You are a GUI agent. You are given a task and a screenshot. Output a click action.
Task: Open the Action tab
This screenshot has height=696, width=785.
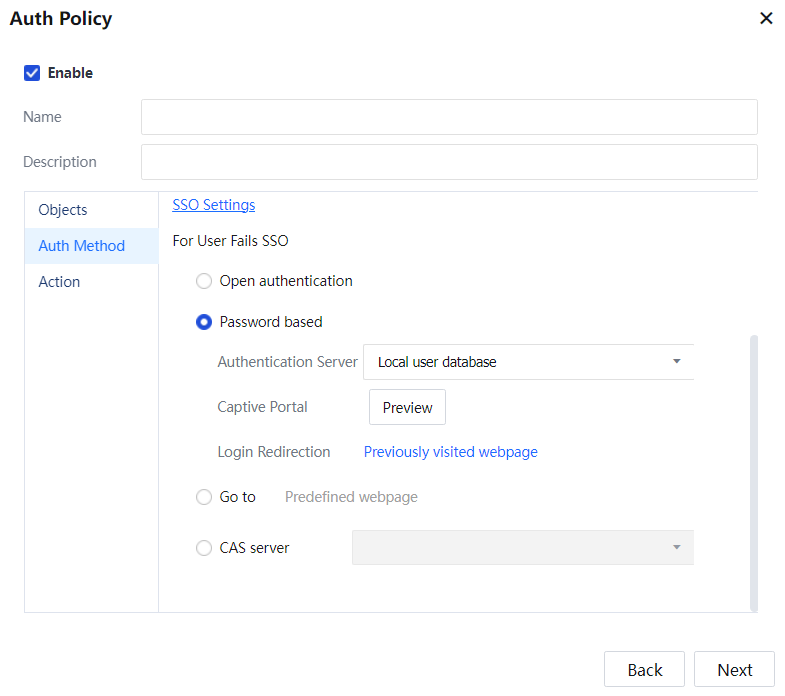(x=59, y=282)
